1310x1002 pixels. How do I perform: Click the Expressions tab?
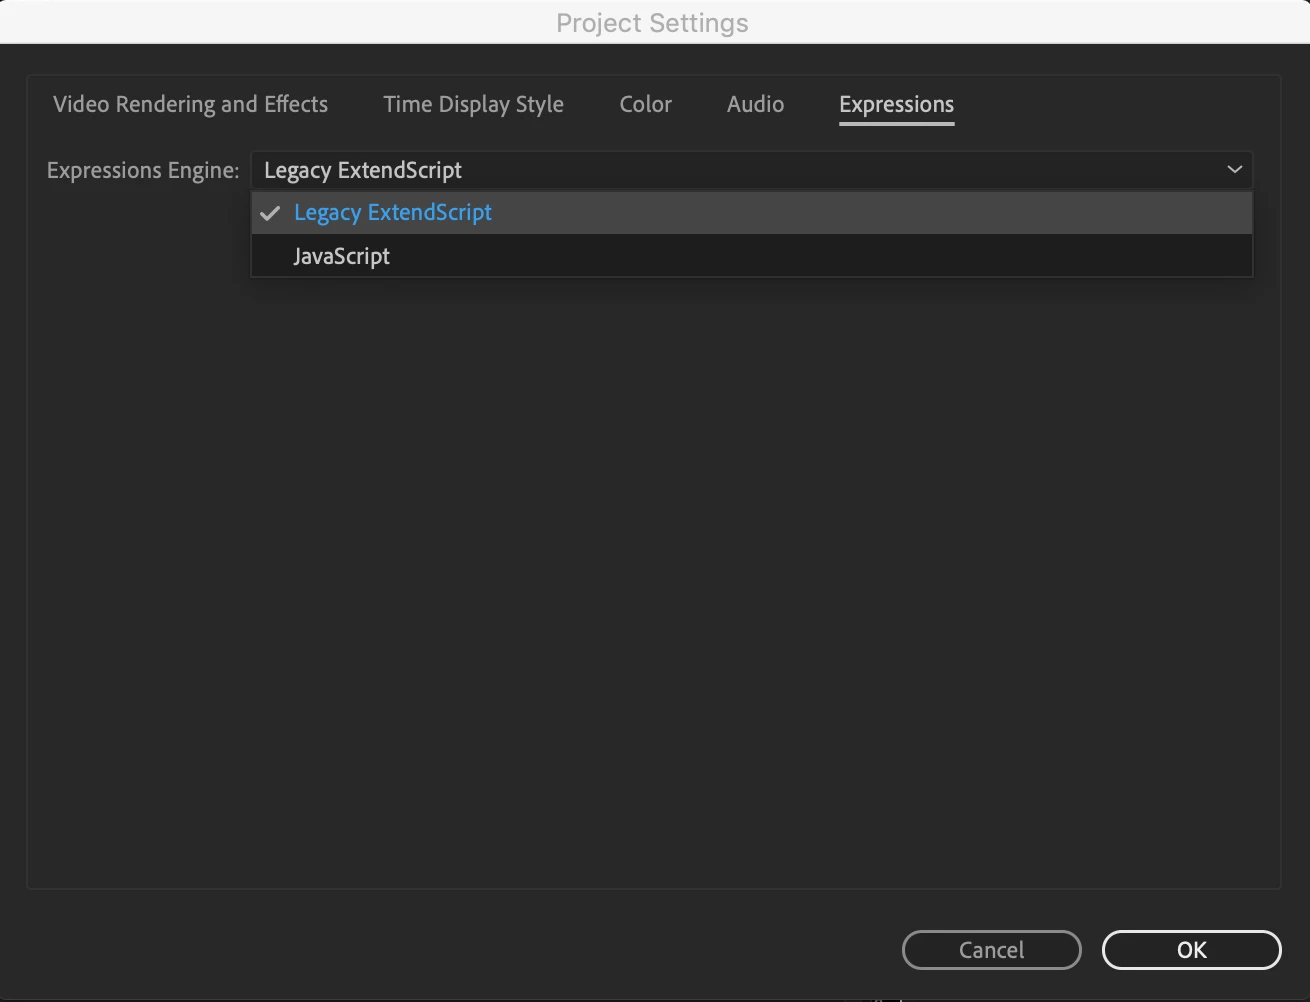897,105
